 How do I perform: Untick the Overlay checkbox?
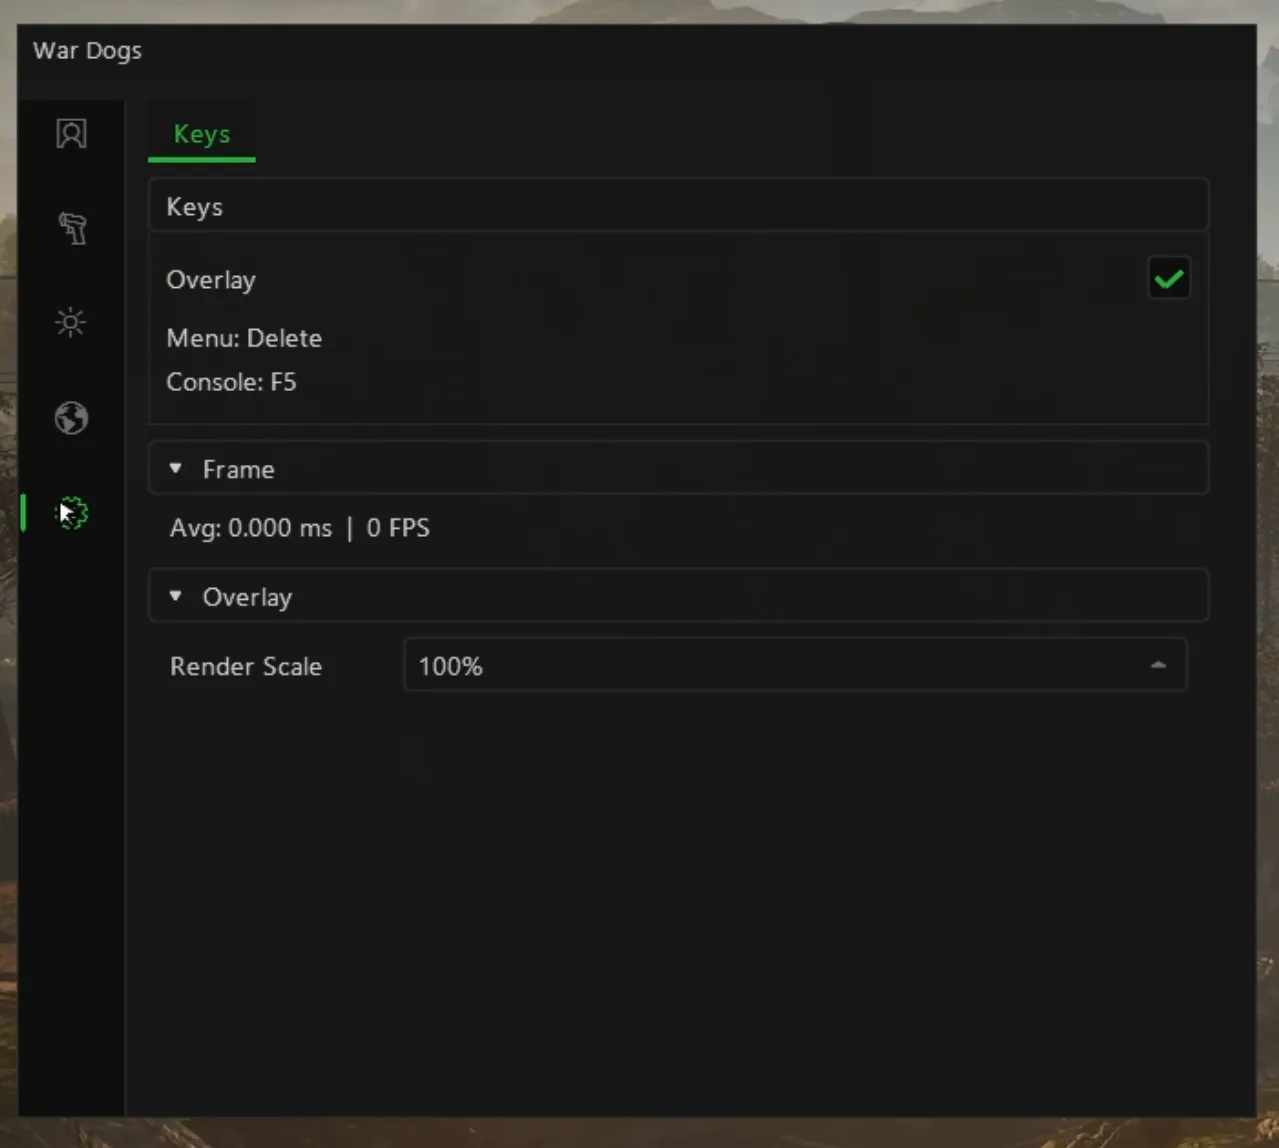tap(1168, 279)
